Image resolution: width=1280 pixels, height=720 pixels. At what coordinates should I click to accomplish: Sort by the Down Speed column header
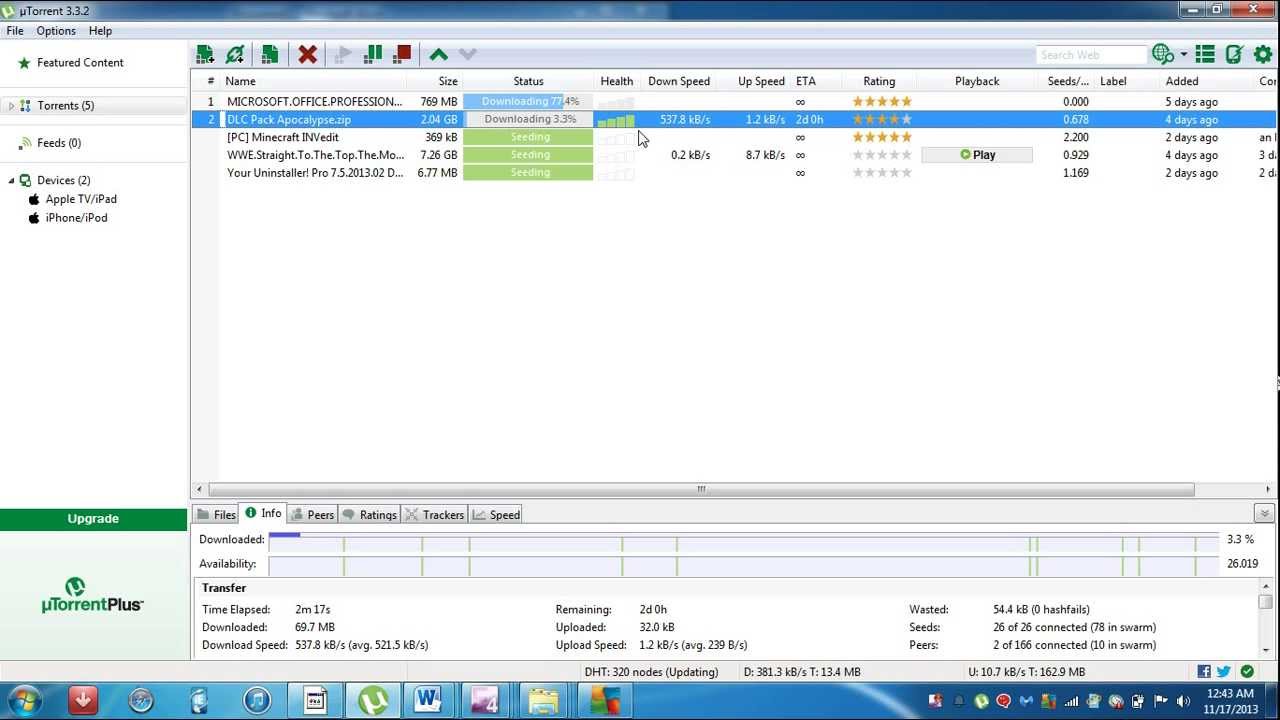pyautogui.click(x=678, y=81)
